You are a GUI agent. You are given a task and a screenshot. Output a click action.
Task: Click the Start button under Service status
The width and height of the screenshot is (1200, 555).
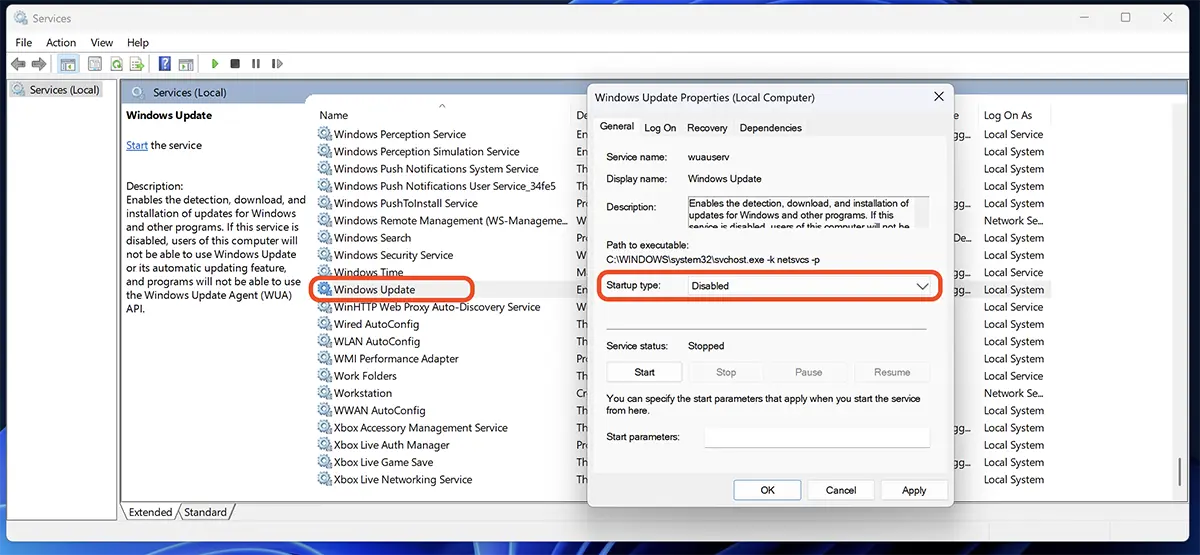645,372
